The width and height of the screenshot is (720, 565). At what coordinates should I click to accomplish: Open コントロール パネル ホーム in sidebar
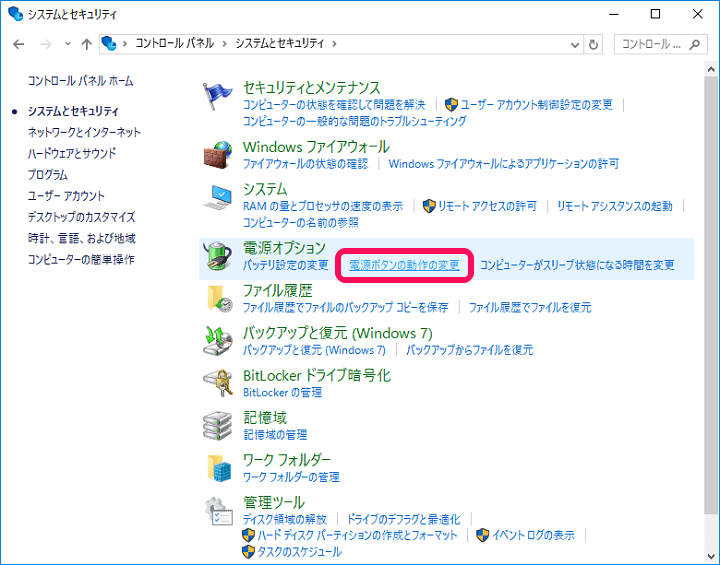tap(80, 81)
